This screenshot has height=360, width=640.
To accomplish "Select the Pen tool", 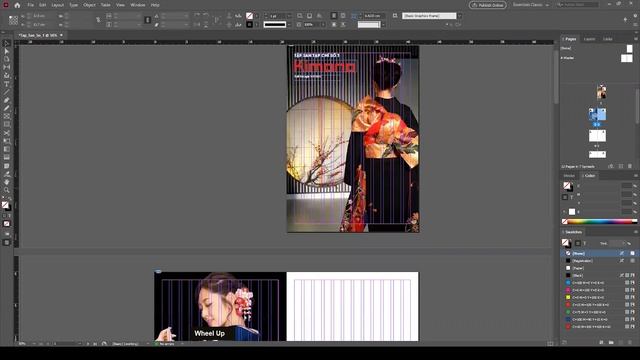I will (7, 100).
